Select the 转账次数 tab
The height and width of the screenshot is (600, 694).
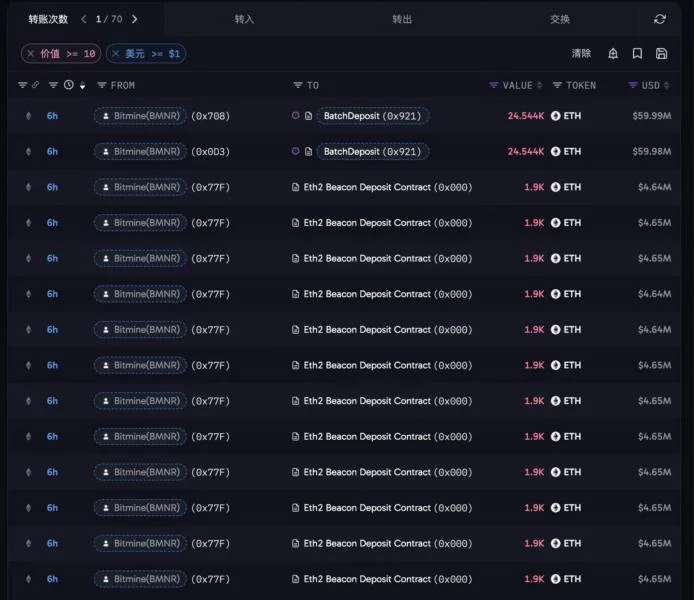(x=48, y=19)
